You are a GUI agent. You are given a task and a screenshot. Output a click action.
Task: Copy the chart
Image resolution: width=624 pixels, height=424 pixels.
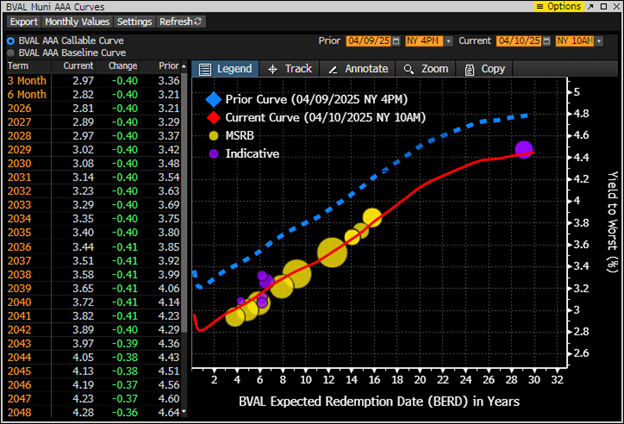[484, 69]
